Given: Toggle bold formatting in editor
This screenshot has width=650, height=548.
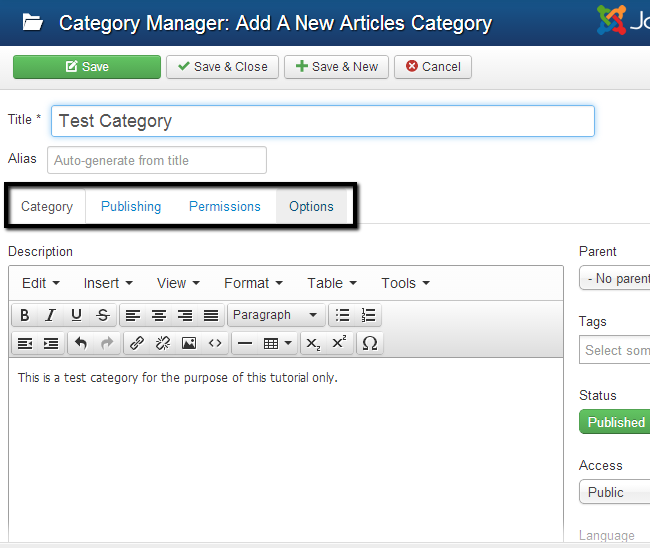Looking at the screenshot, I should [x=24, y=315].
